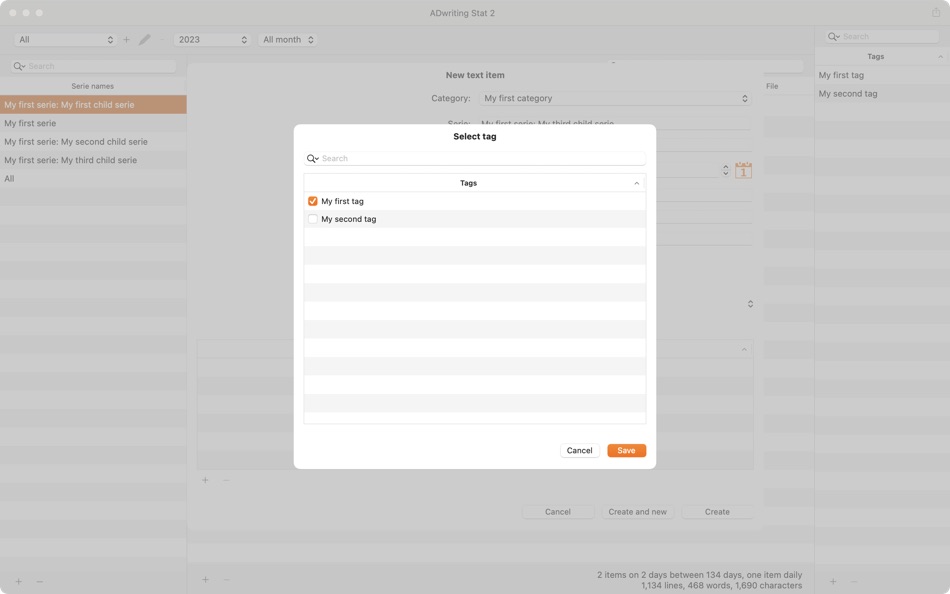
Task: Open the Category dropdown showing My first category
Action: 615,98
